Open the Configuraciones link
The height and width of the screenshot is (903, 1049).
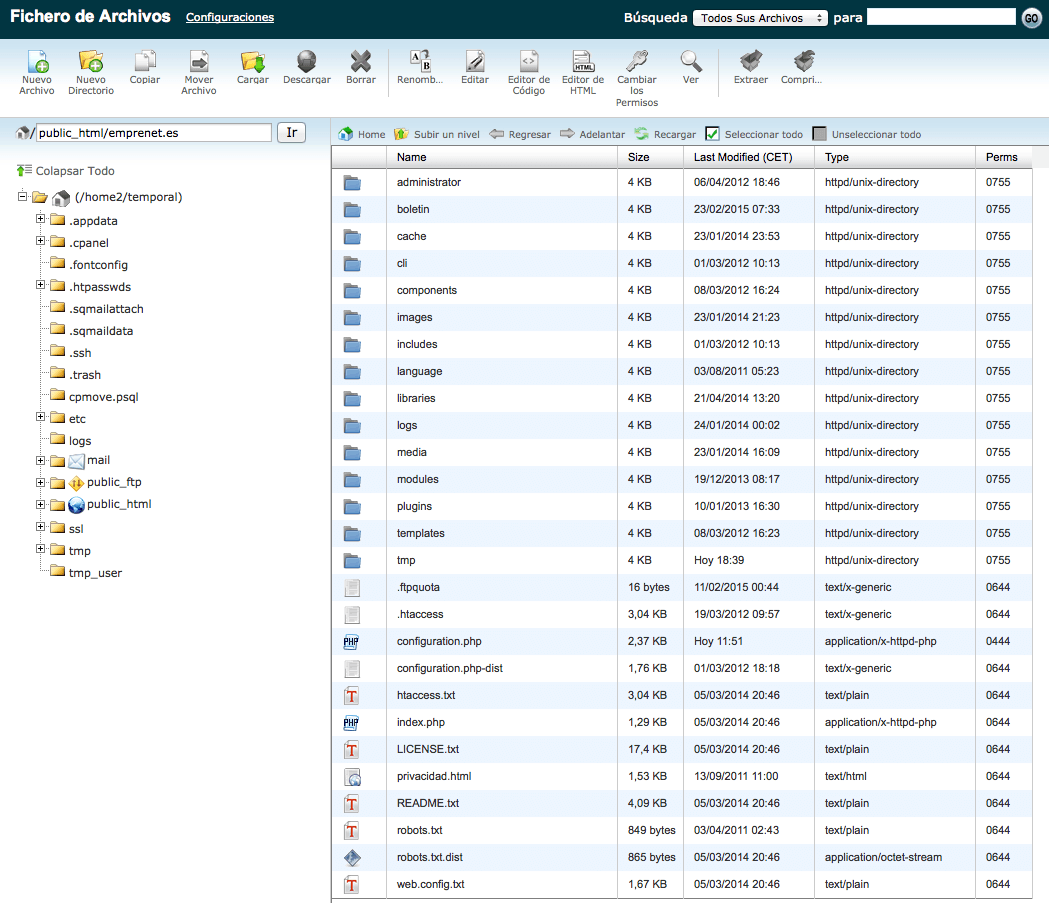[229, 17]
